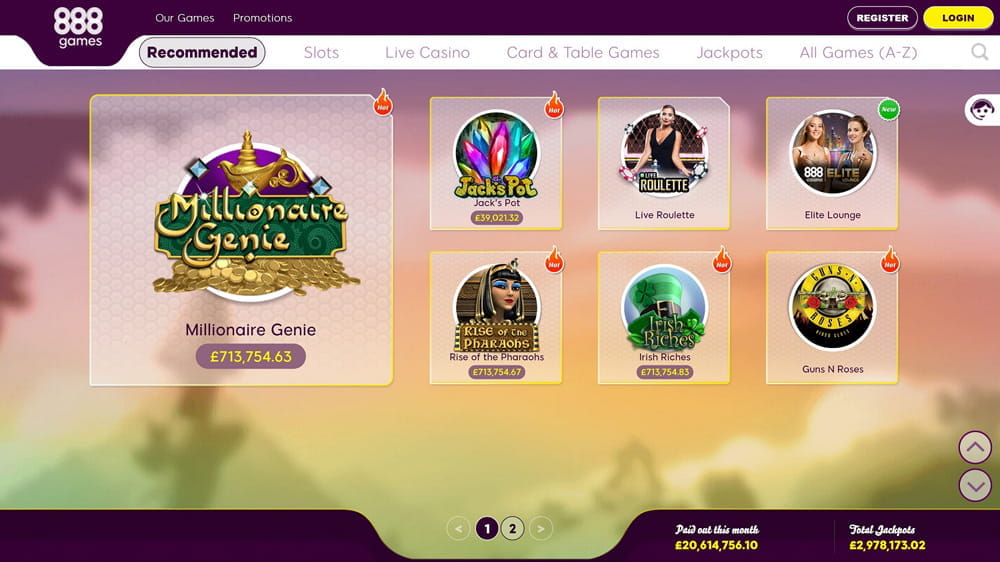Screen dimensions: 1000x562
Task: Go to next page arrow
Action: [x=541, y=529]
